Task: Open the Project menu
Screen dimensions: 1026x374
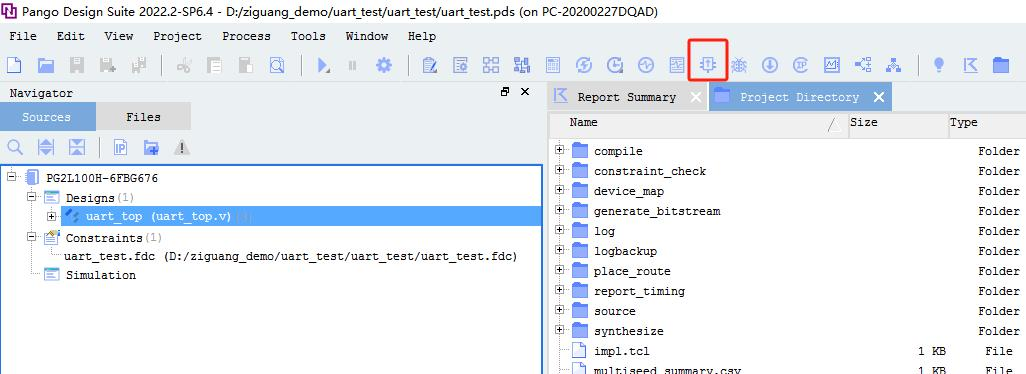Action: tap(177, 36)
